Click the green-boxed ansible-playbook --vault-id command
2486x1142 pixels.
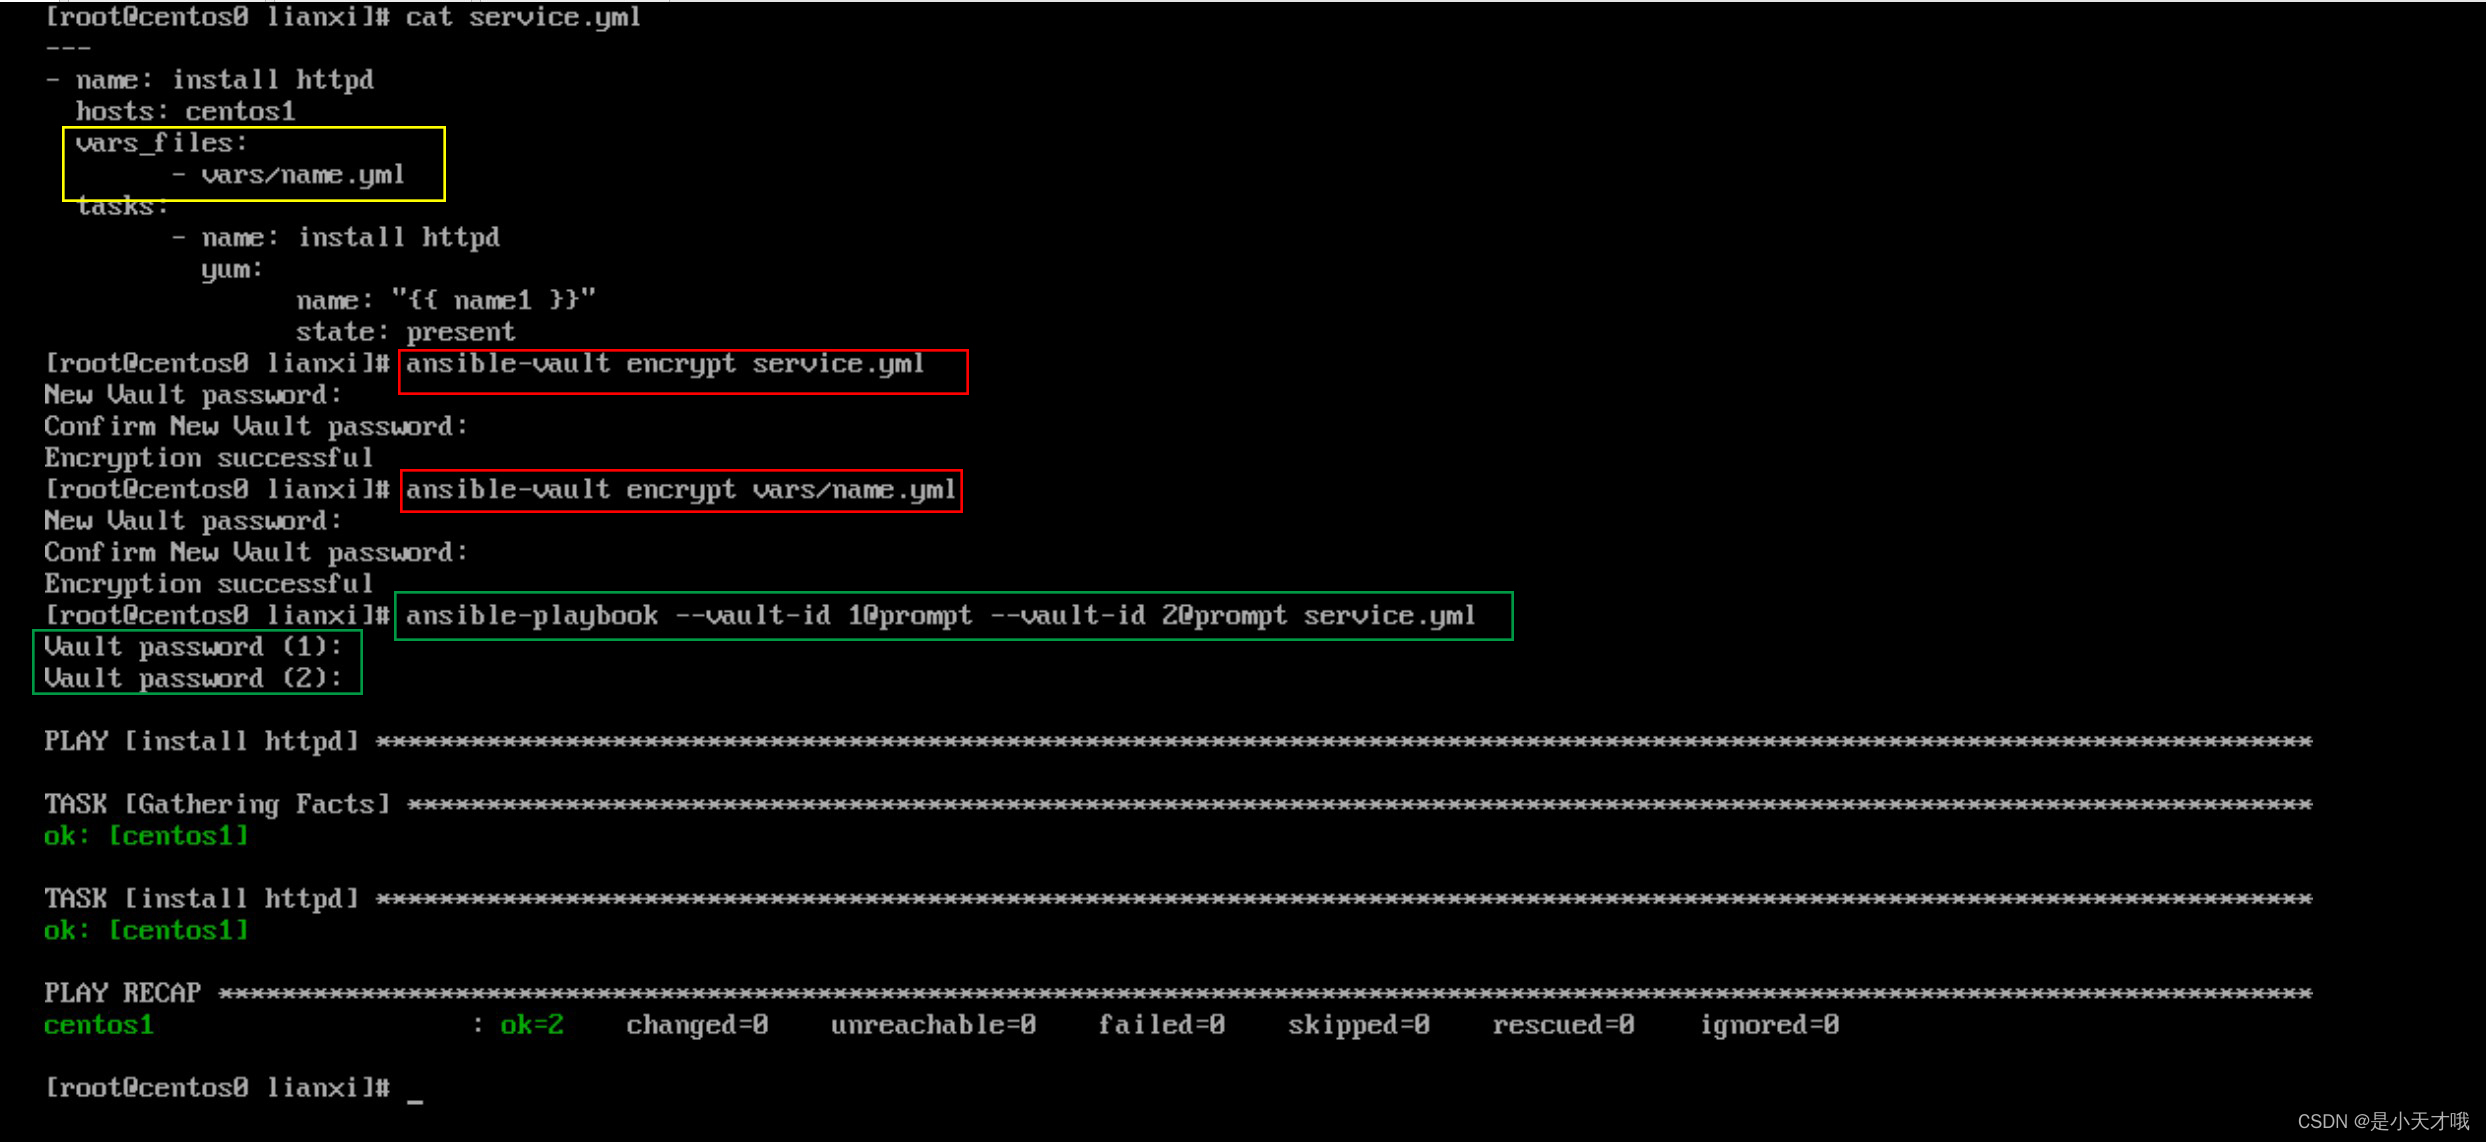(x=940, y=616)
